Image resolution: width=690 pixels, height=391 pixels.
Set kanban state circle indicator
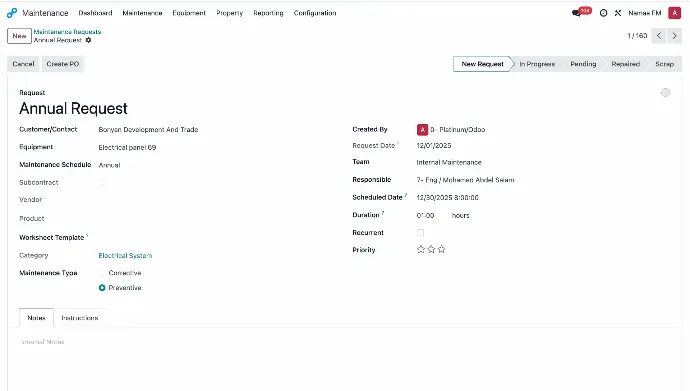665,92
